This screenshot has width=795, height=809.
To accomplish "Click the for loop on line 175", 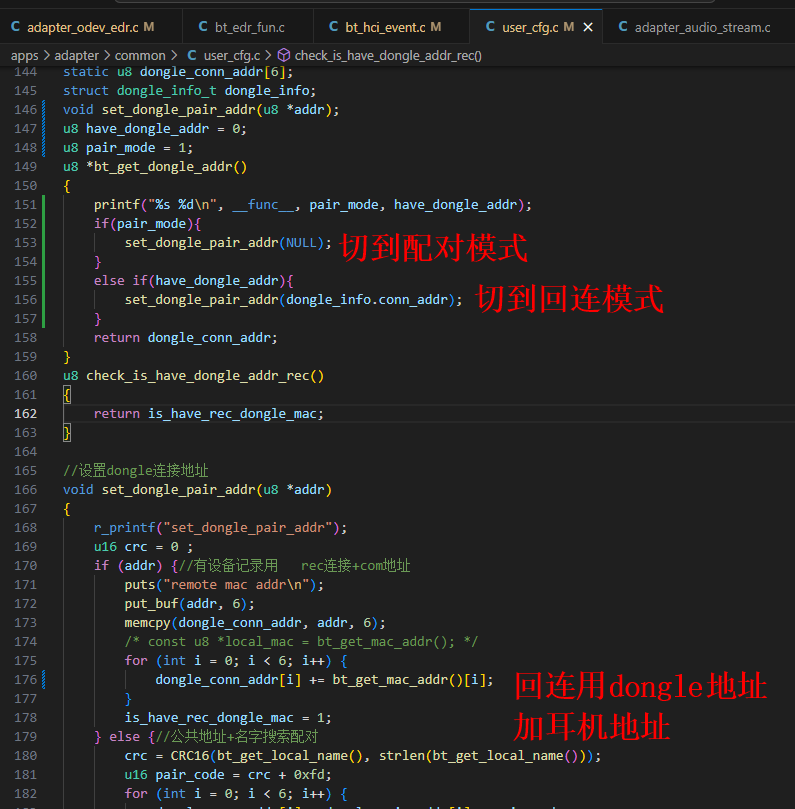I will (236, 661).
